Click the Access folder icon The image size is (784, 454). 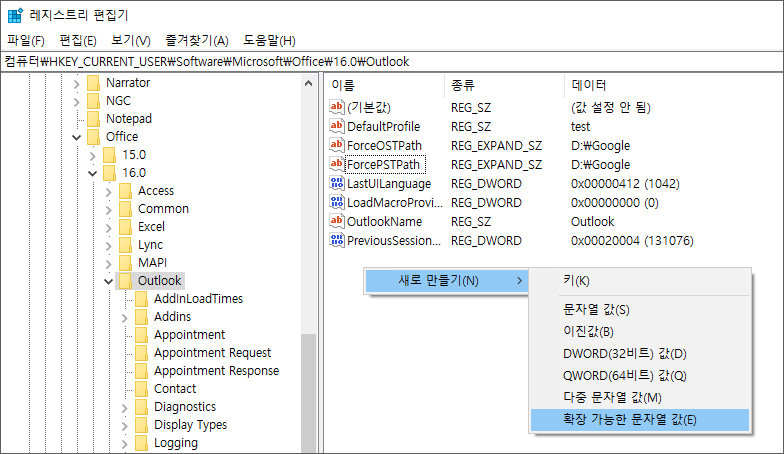pos(126,191)
